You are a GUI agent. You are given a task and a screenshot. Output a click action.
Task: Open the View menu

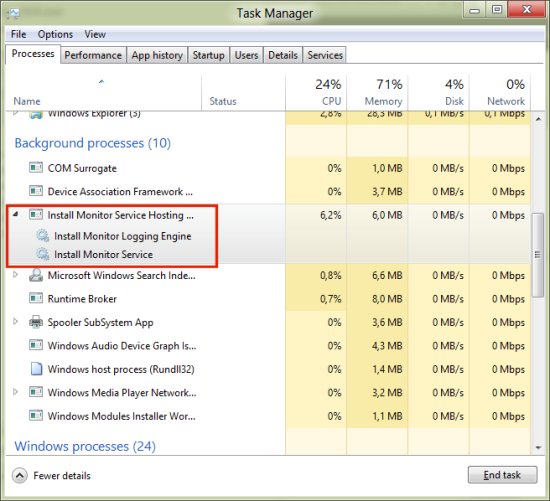[95, 34]
